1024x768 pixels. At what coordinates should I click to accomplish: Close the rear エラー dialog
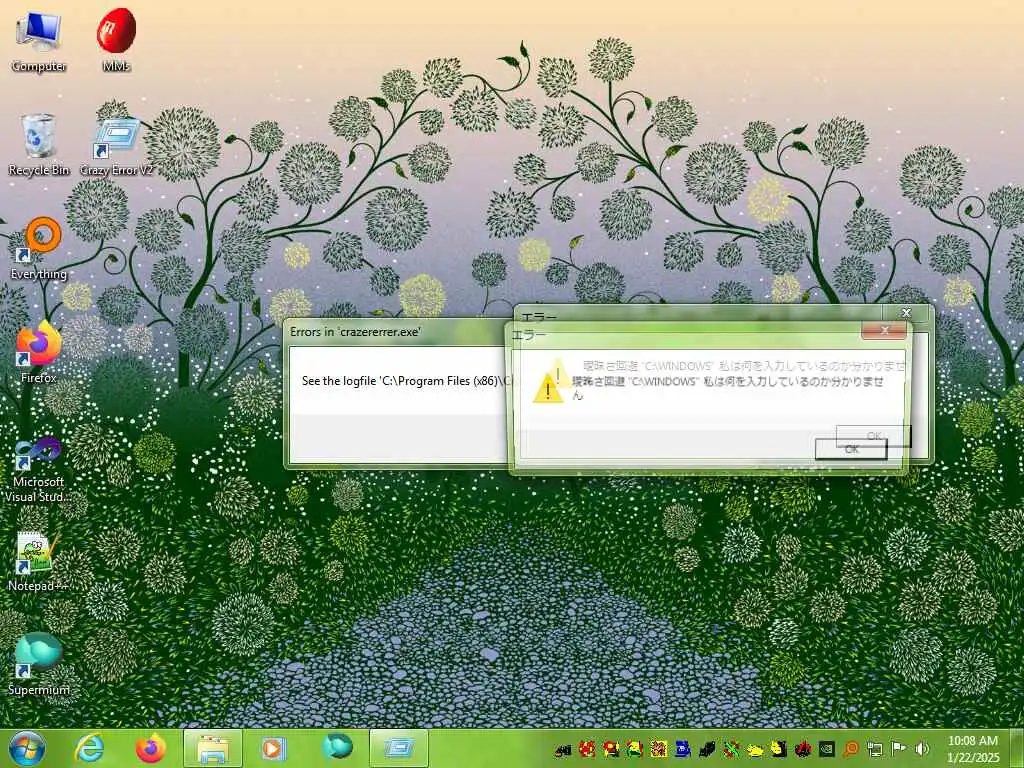906,313
